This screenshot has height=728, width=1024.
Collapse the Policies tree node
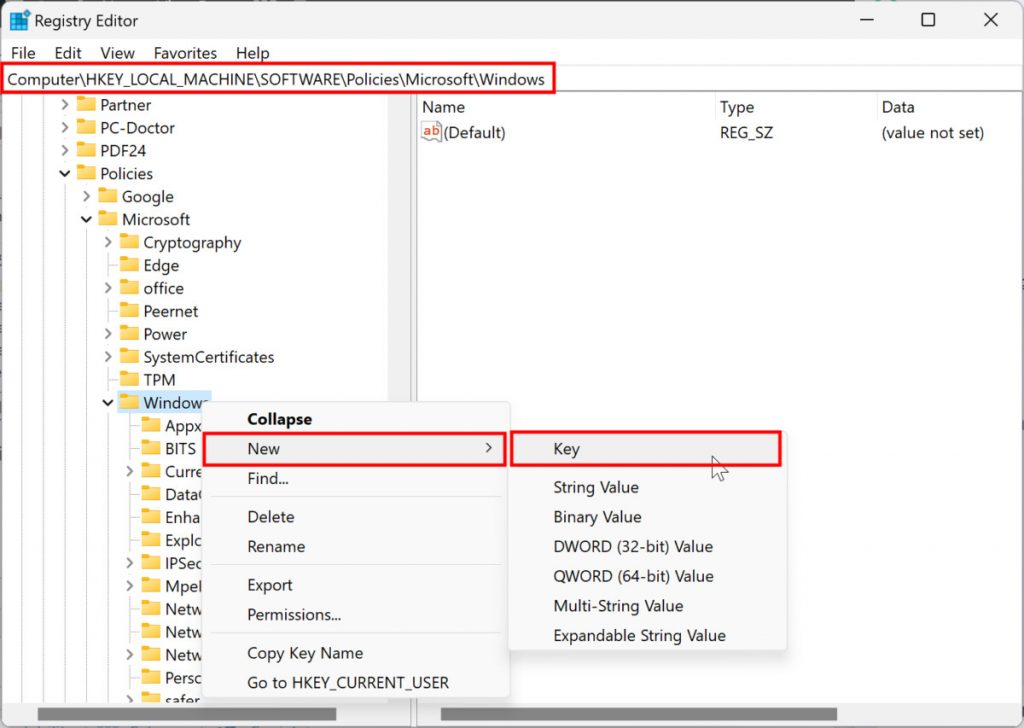tap(65, 173)
